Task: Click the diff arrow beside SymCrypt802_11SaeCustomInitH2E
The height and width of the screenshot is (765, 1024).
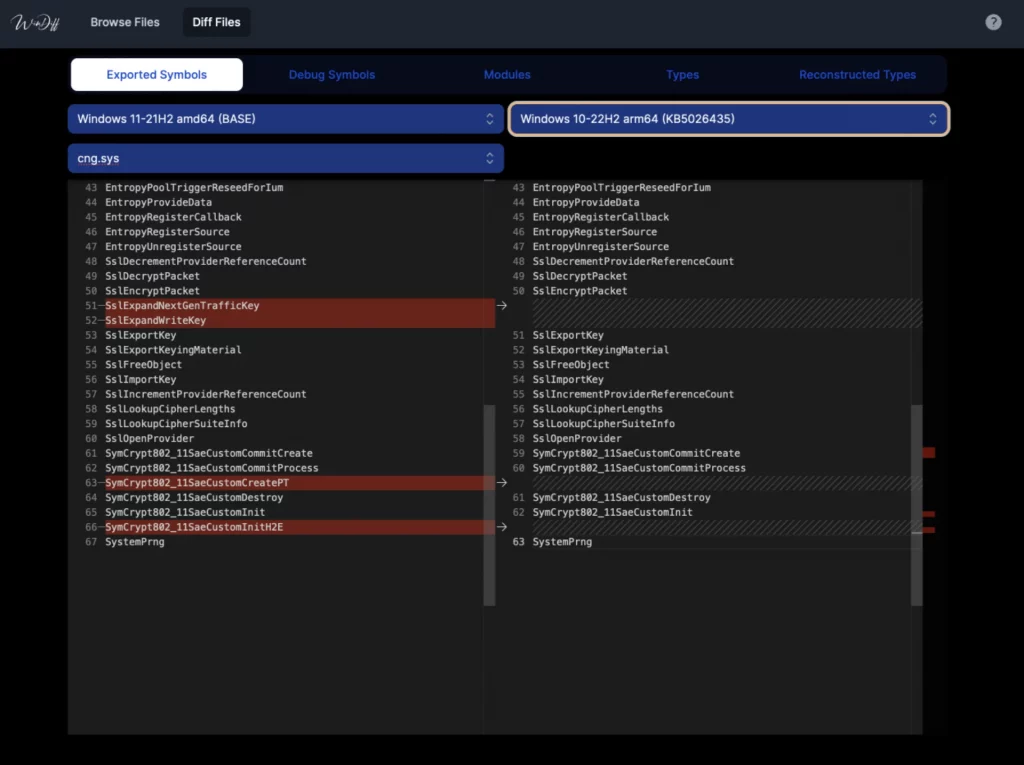Action: 502,527
